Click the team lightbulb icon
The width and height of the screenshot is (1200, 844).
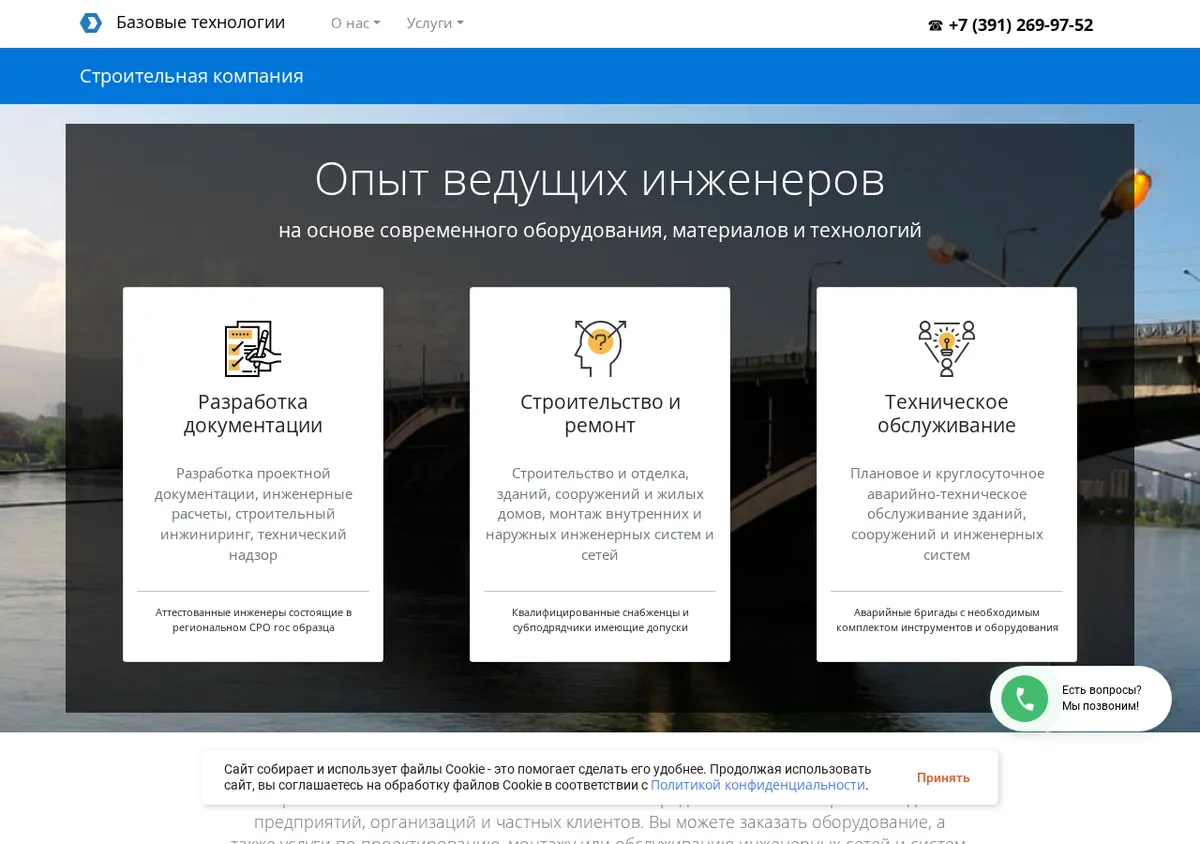tap(947, 347)
